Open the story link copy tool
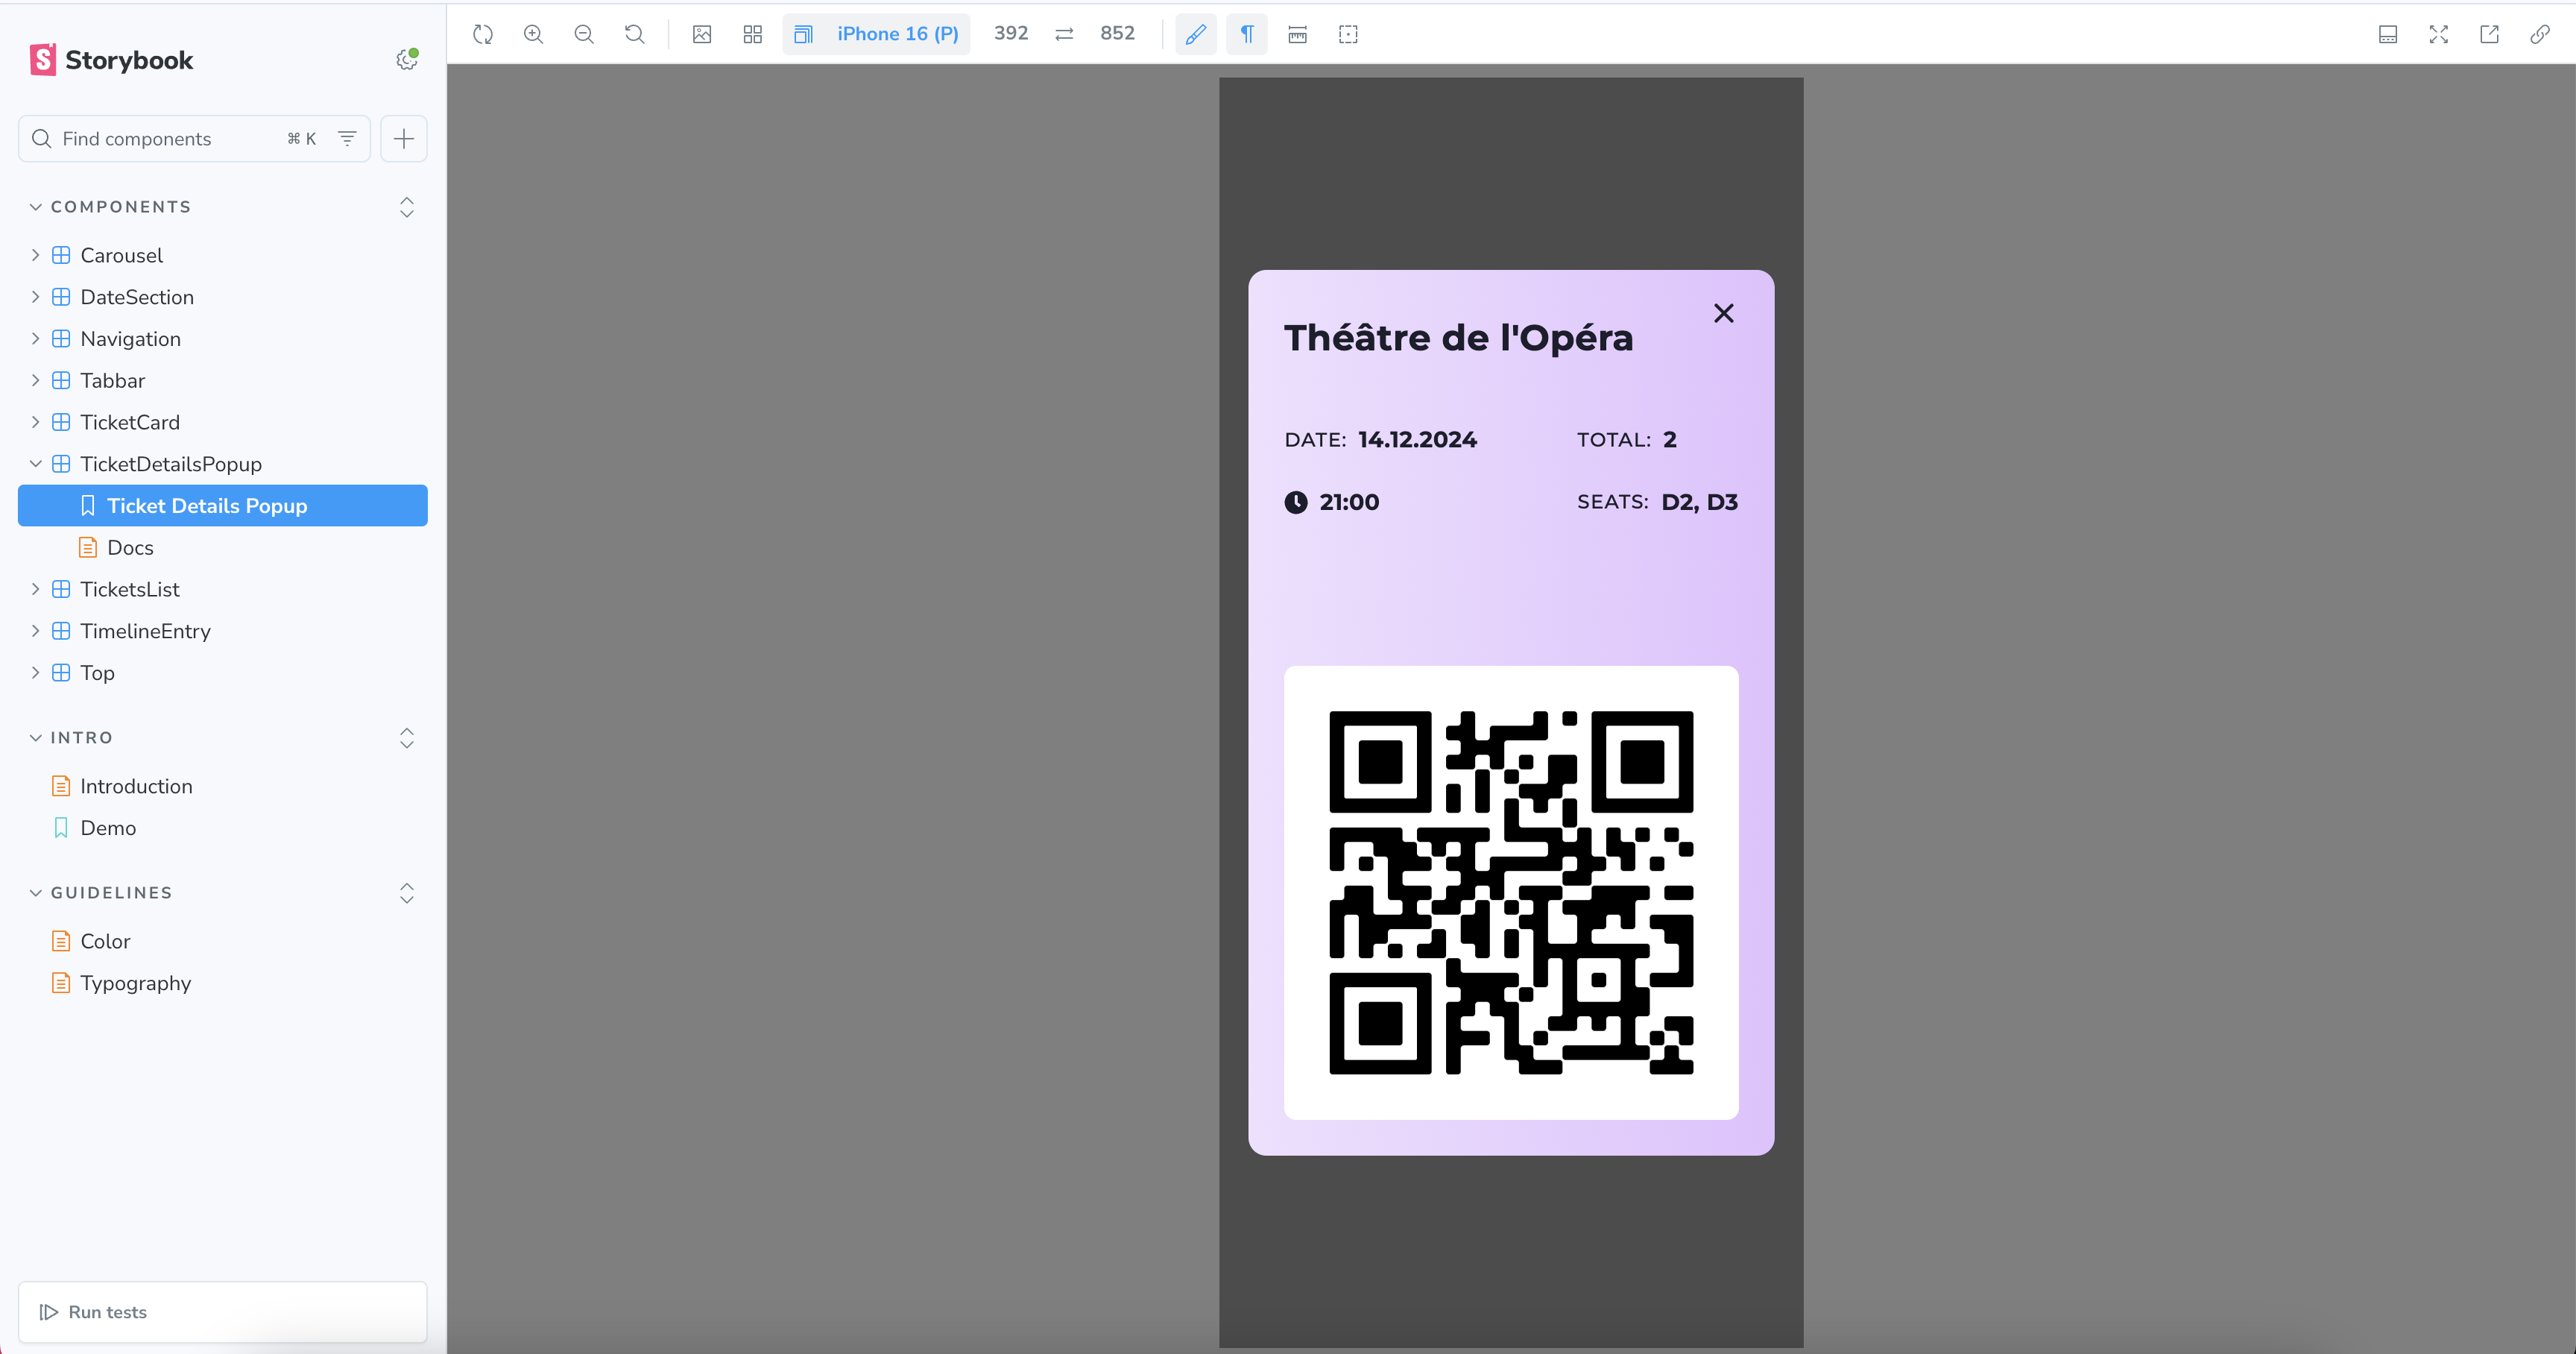The width and height of the screenshot is (2576, 1354). point(2540,34)
